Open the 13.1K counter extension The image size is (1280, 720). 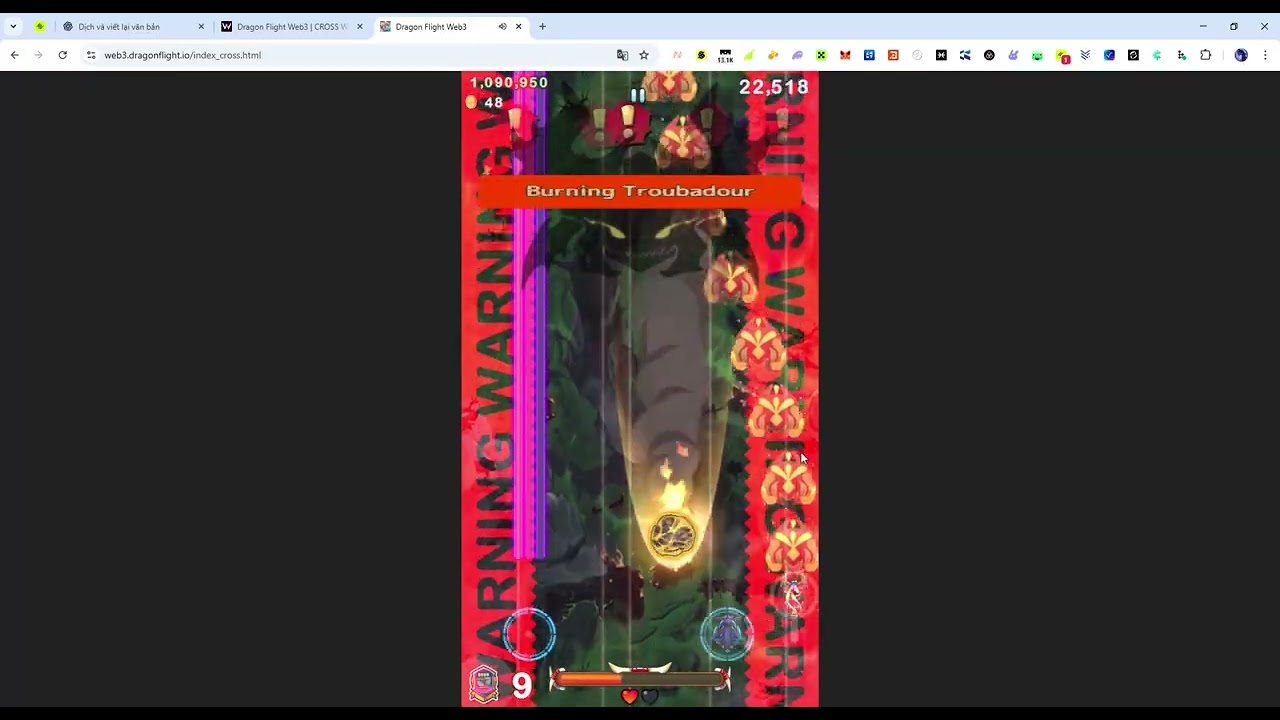click(725, 56)
